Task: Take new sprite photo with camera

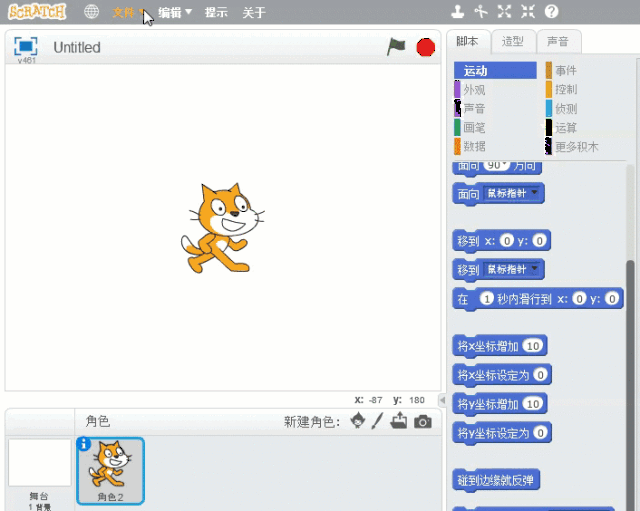Action: pyautogui.click(x=423, y=422)
